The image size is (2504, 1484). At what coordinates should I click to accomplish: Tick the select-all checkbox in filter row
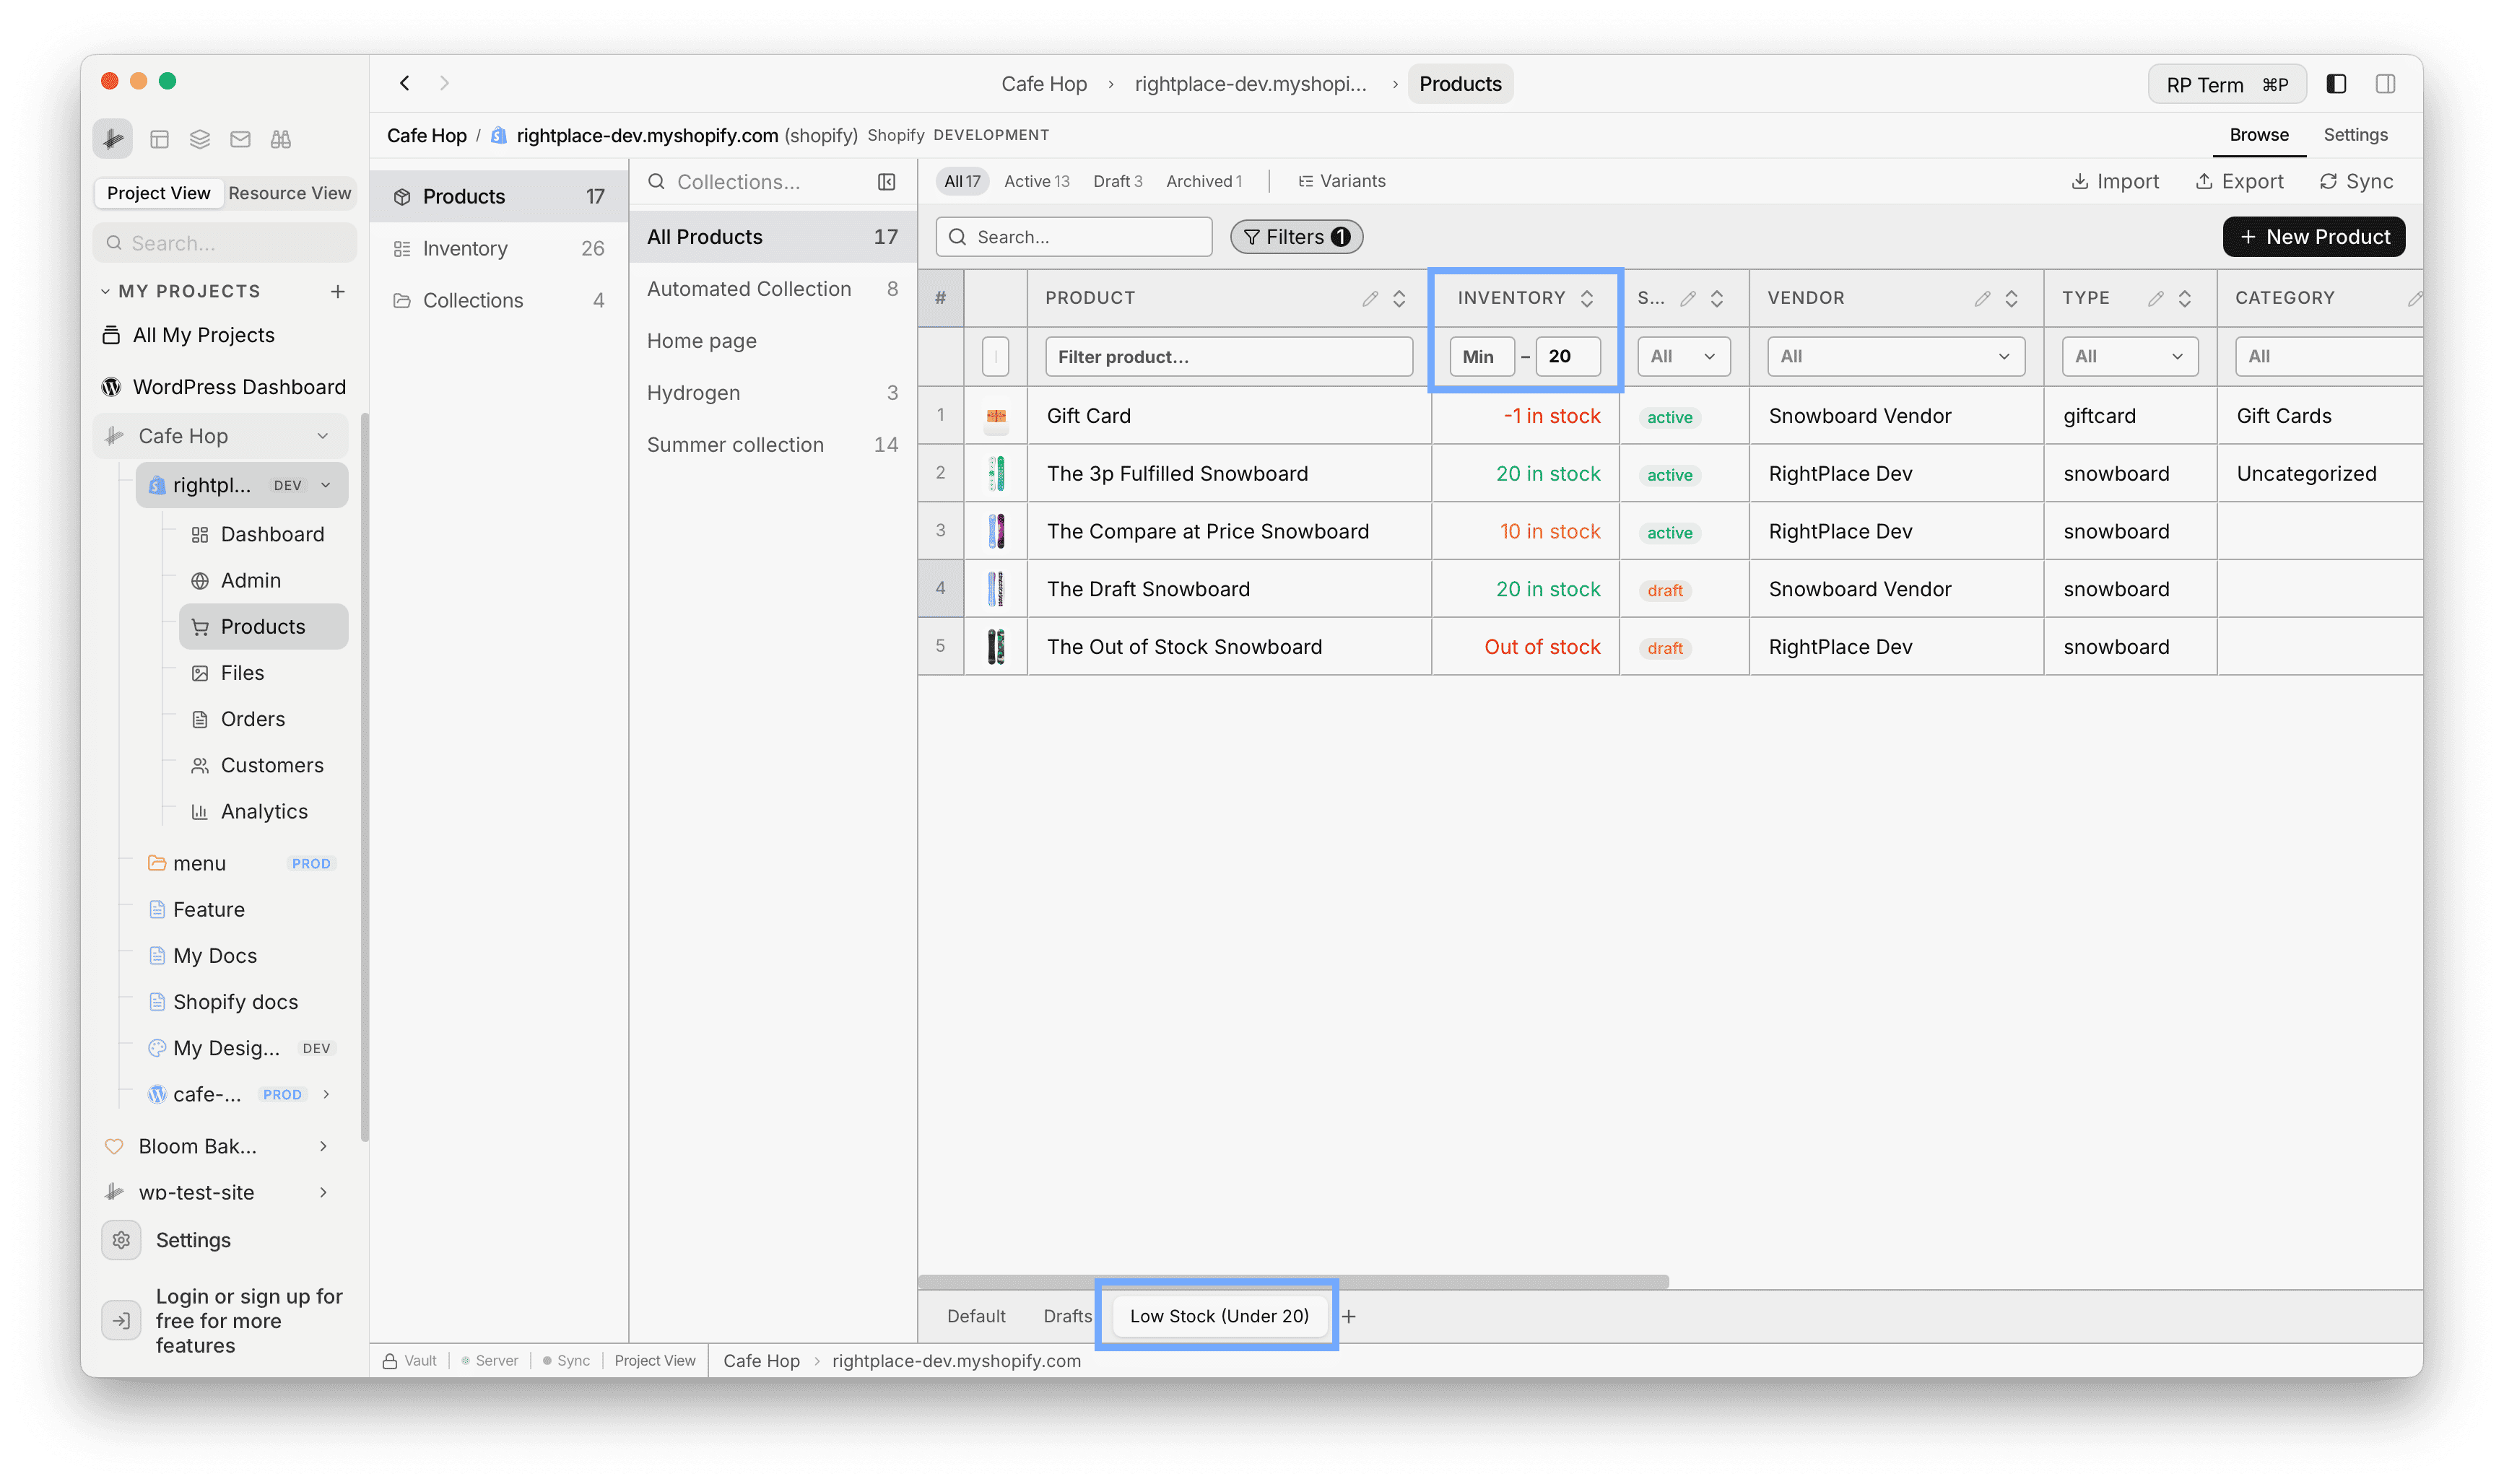[995, 356]
